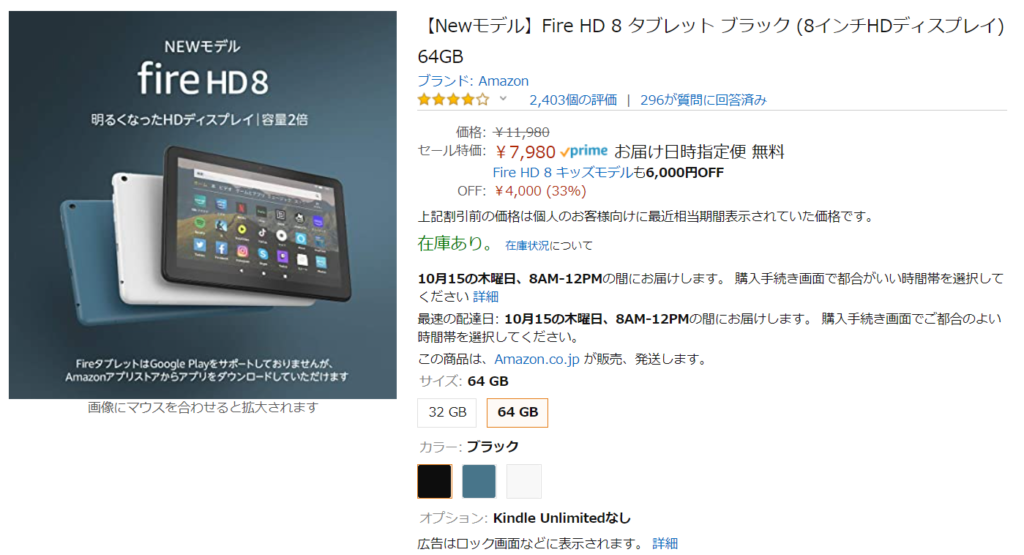Viewport: 1024px width, 555px height.
Task: Click the ¥7,980 sale price
Action: [525, 152]
